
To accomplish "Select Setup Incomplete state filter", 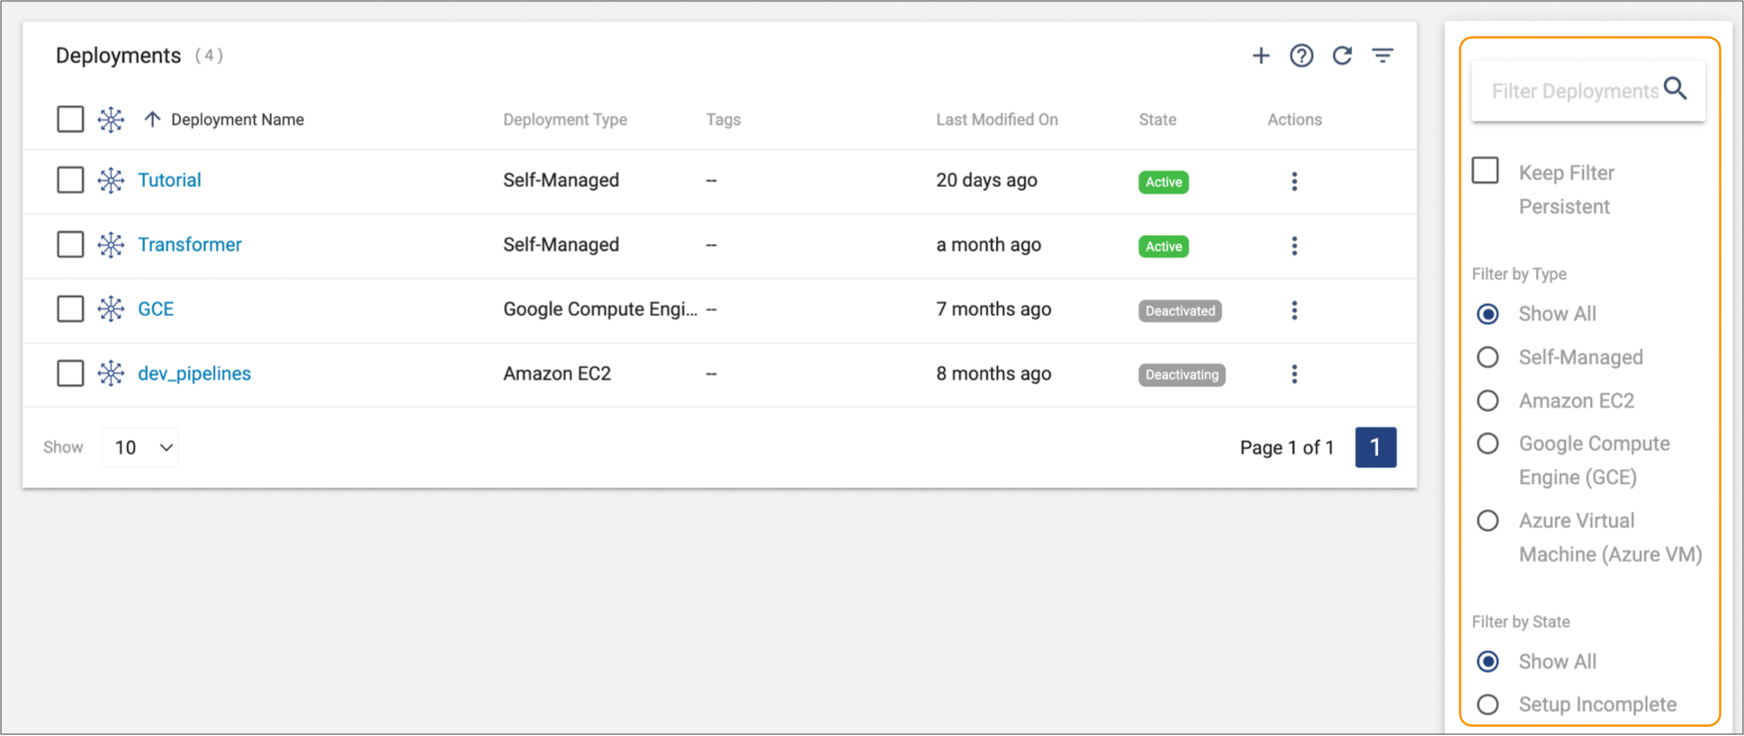I will (1488, 705).
